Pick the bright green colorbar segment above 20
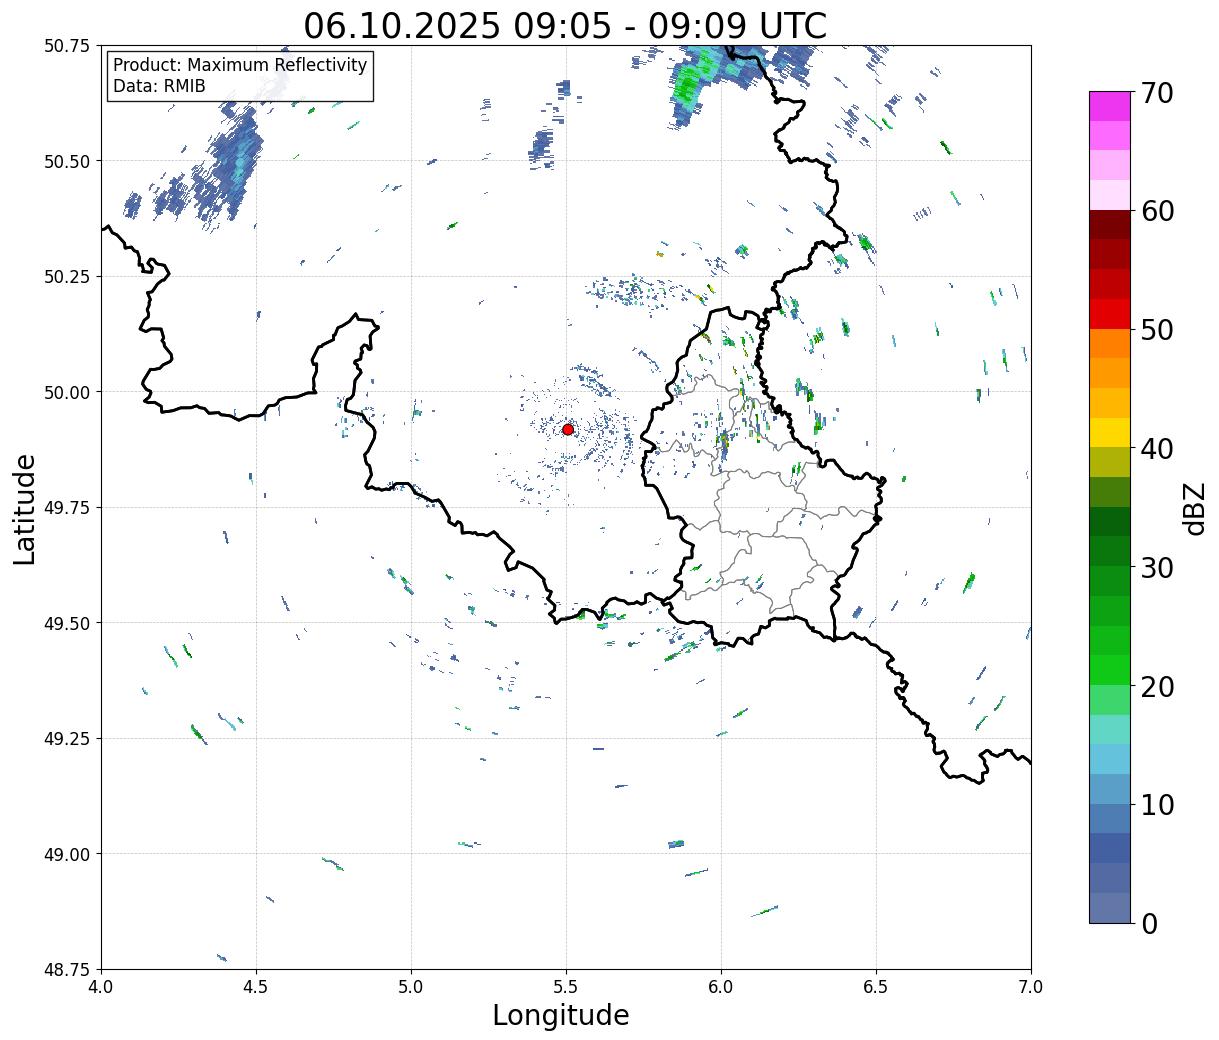Image resolution: width=1219 pixels, height=1040 pixels. (x=1110, y=670)
